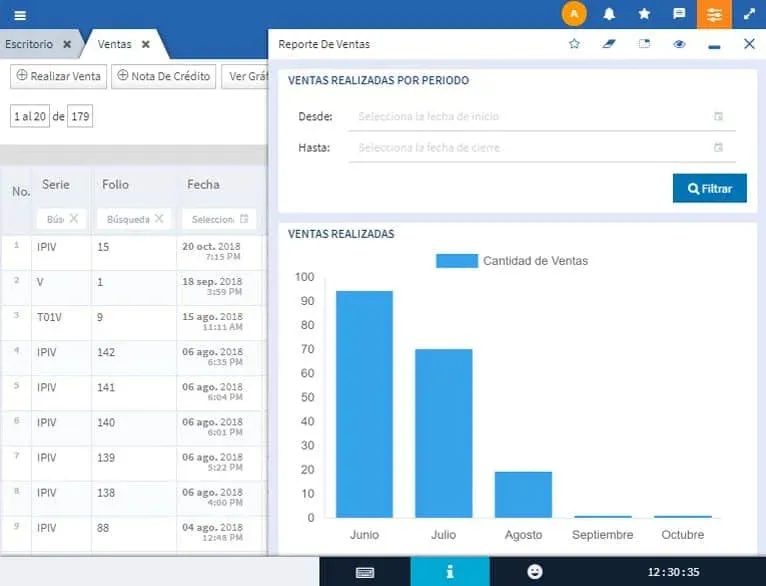
Task: Select the T01V series row
Action: tap(133, 323)
